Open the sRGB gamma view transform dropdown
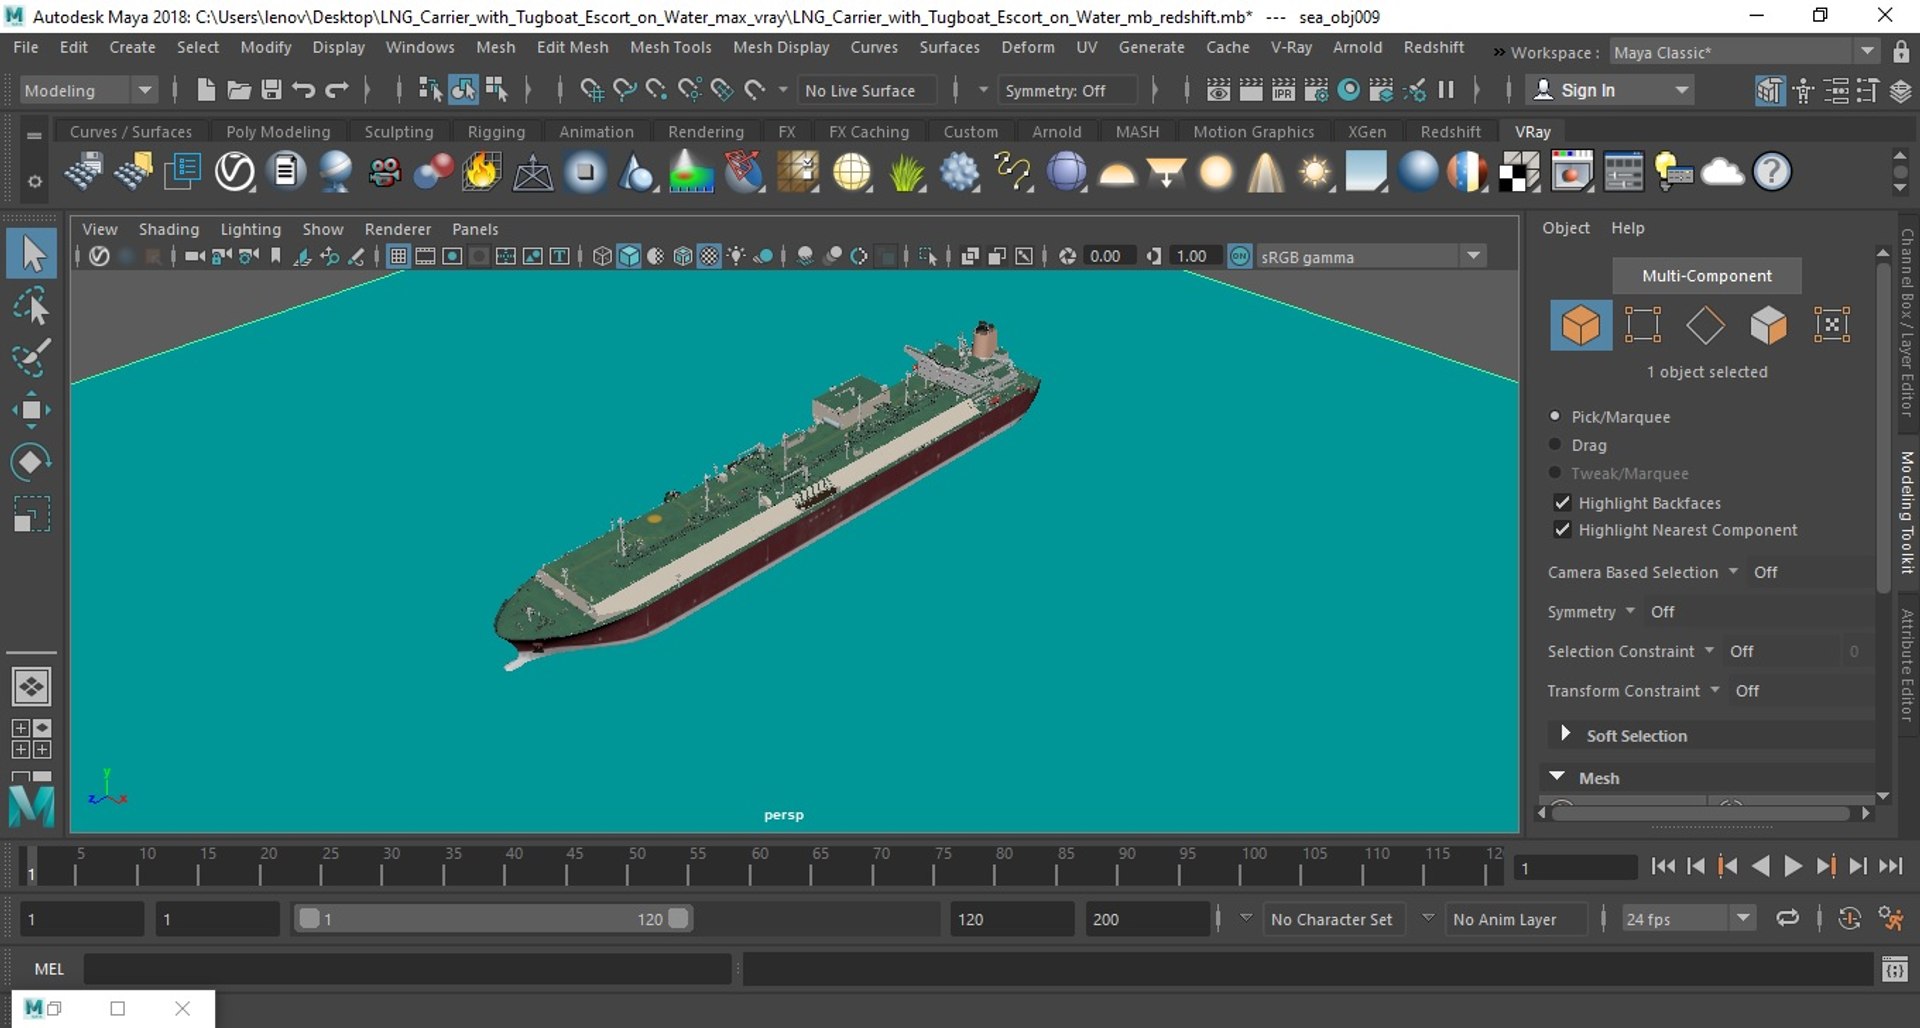The height and width of the screenshot is (1028, 1920). pos(1370,256)
